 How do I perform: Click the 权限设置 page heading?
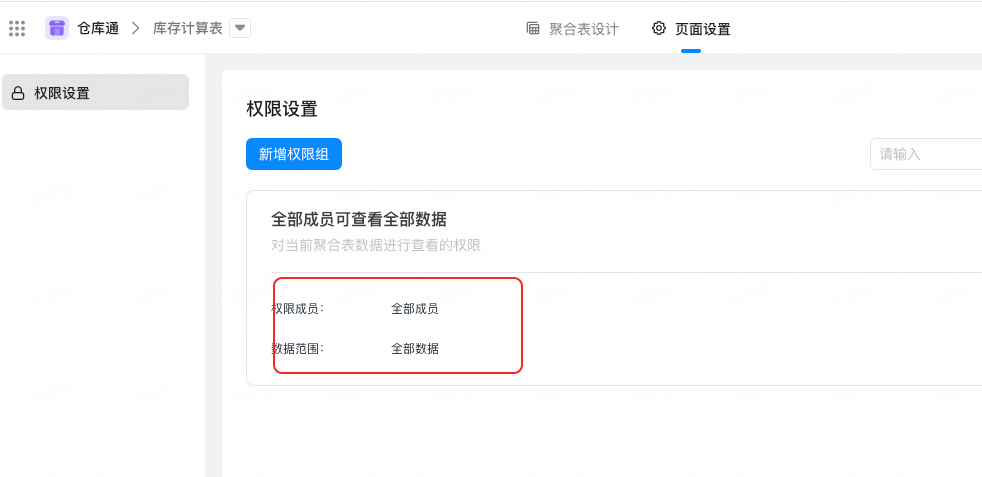[x=282, y=109]
